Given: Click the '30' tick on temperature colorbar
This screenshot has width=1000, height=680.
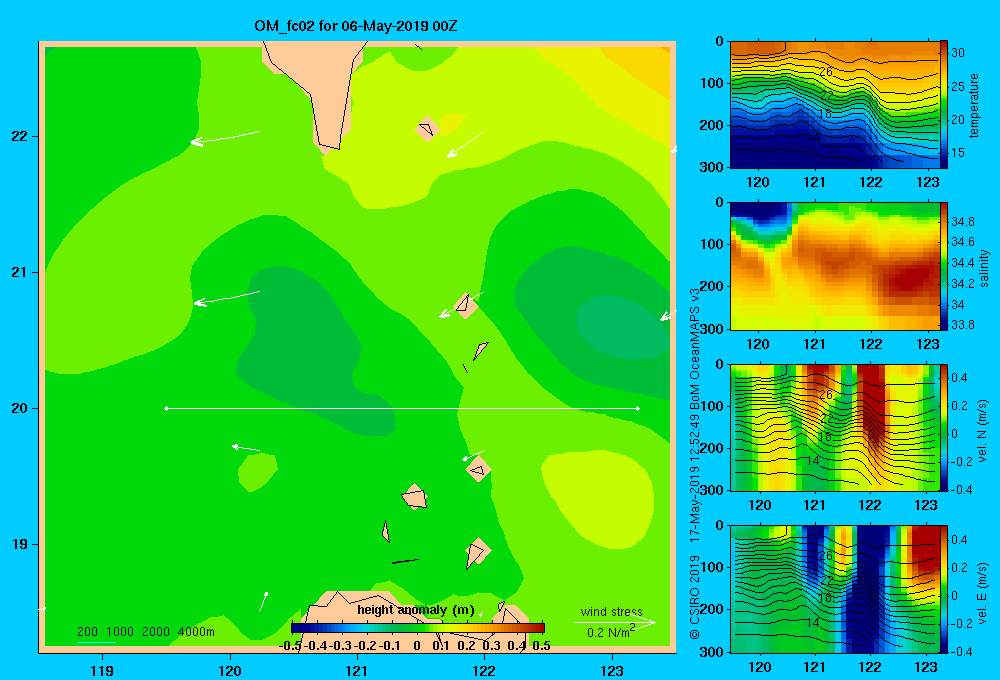Looking at the screenshot, I should (x=958, y=53).
